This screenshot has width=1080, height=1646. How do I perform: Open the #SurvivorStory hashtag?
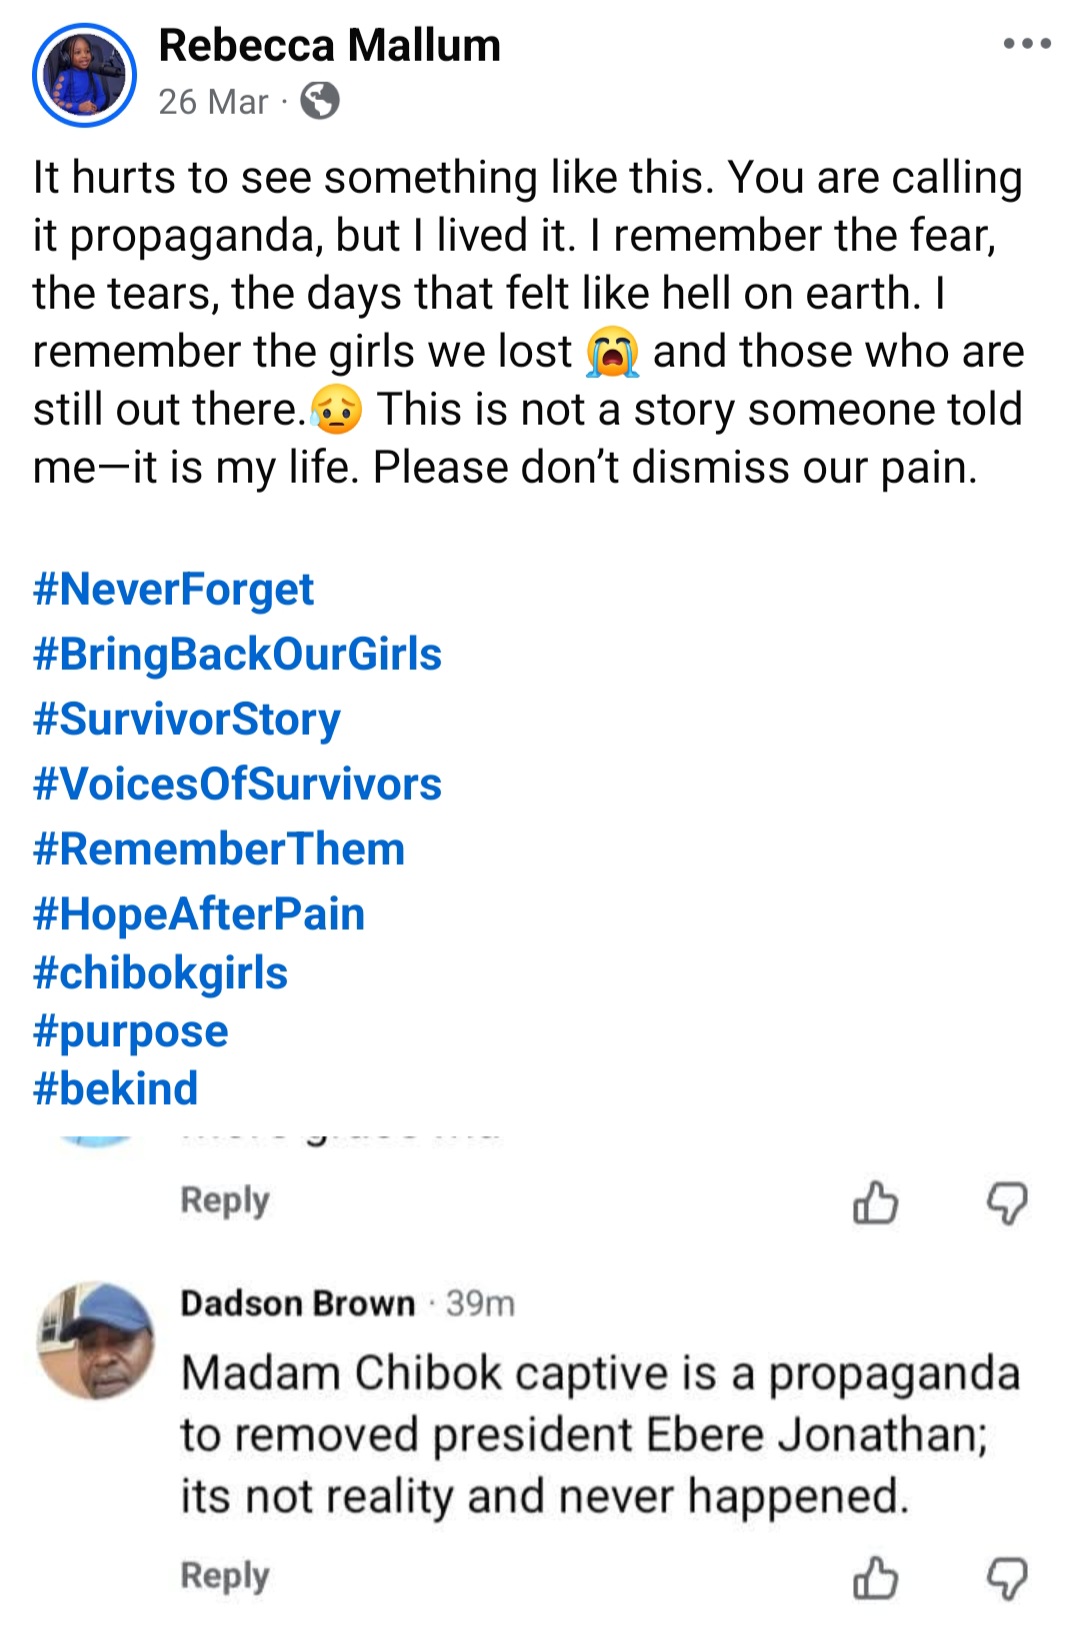(185, 719)
